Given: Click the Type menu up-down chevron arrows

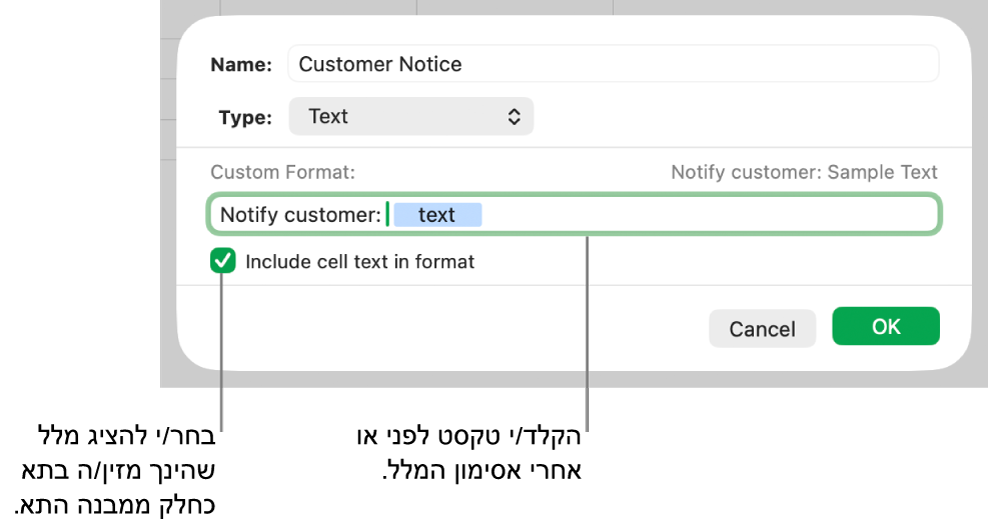Looking at the screenshot, I should coord(513,117).
